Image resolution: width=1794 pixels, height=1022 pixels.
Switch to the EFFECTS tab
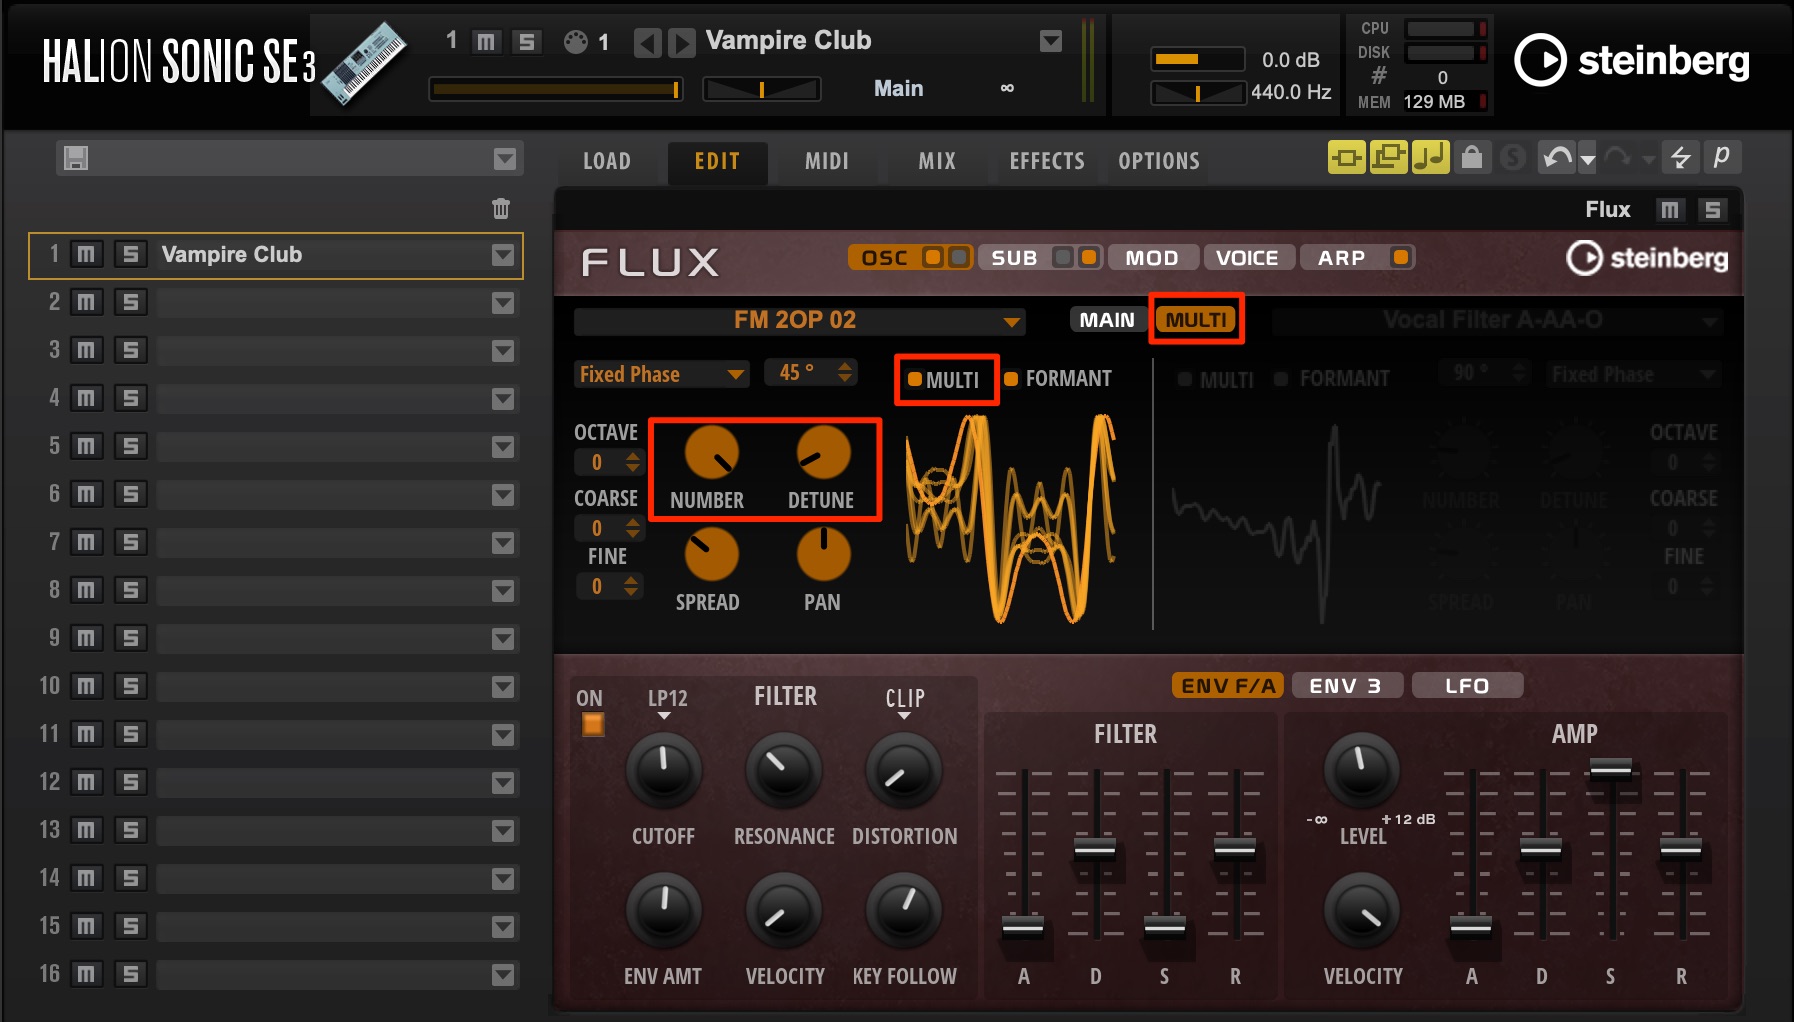pos(1047,161)
